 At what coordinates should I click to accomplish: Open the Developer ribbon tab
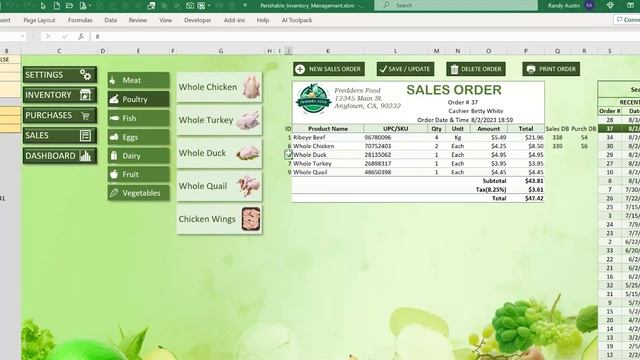[198, 20]
